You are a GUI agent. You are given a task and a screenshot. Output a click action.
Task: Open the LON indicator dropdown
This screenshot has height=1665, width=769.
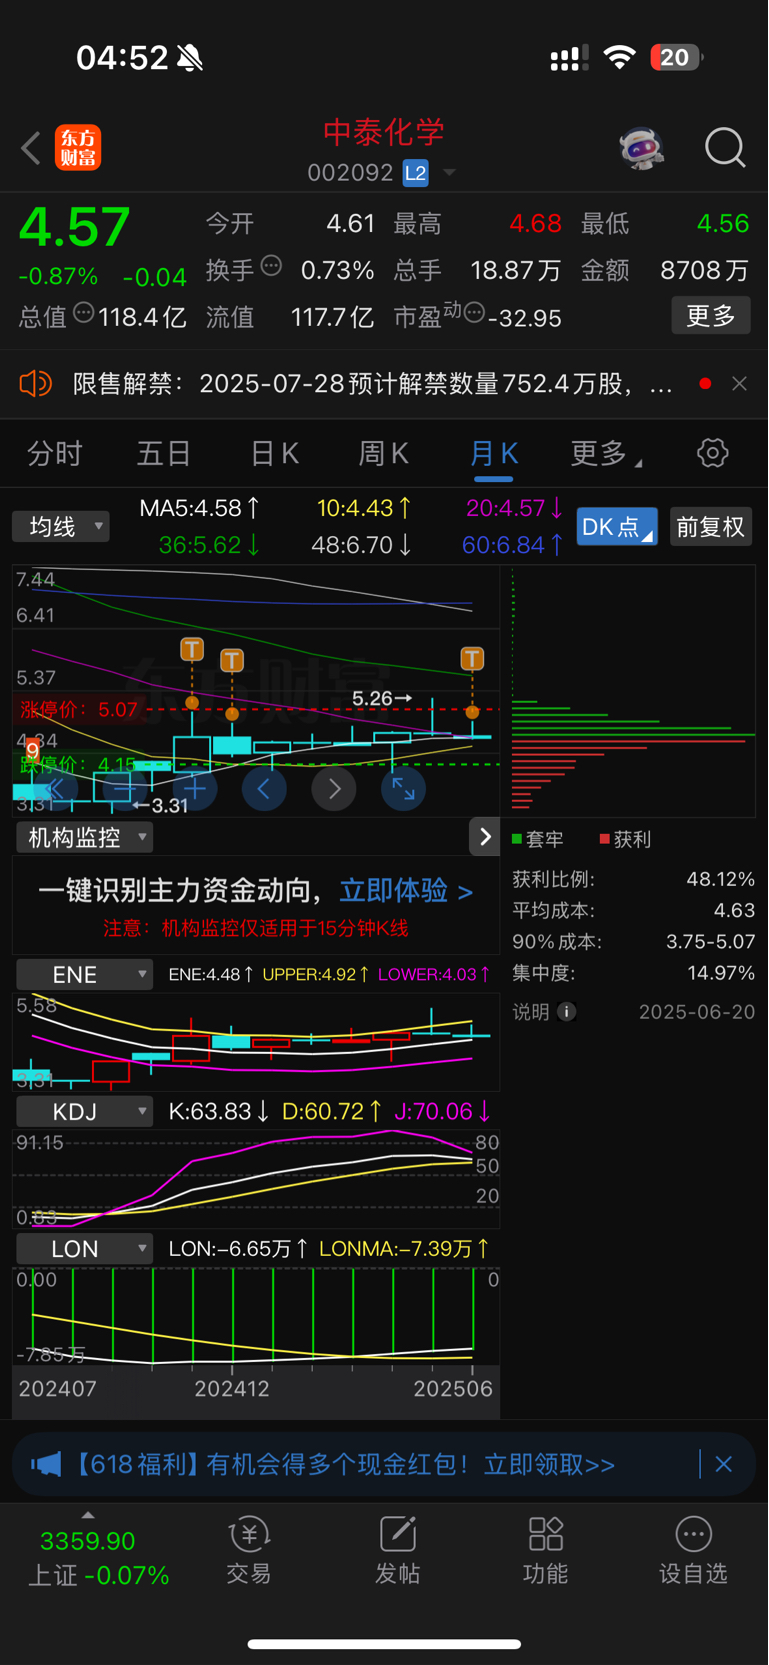point(84,1249)
